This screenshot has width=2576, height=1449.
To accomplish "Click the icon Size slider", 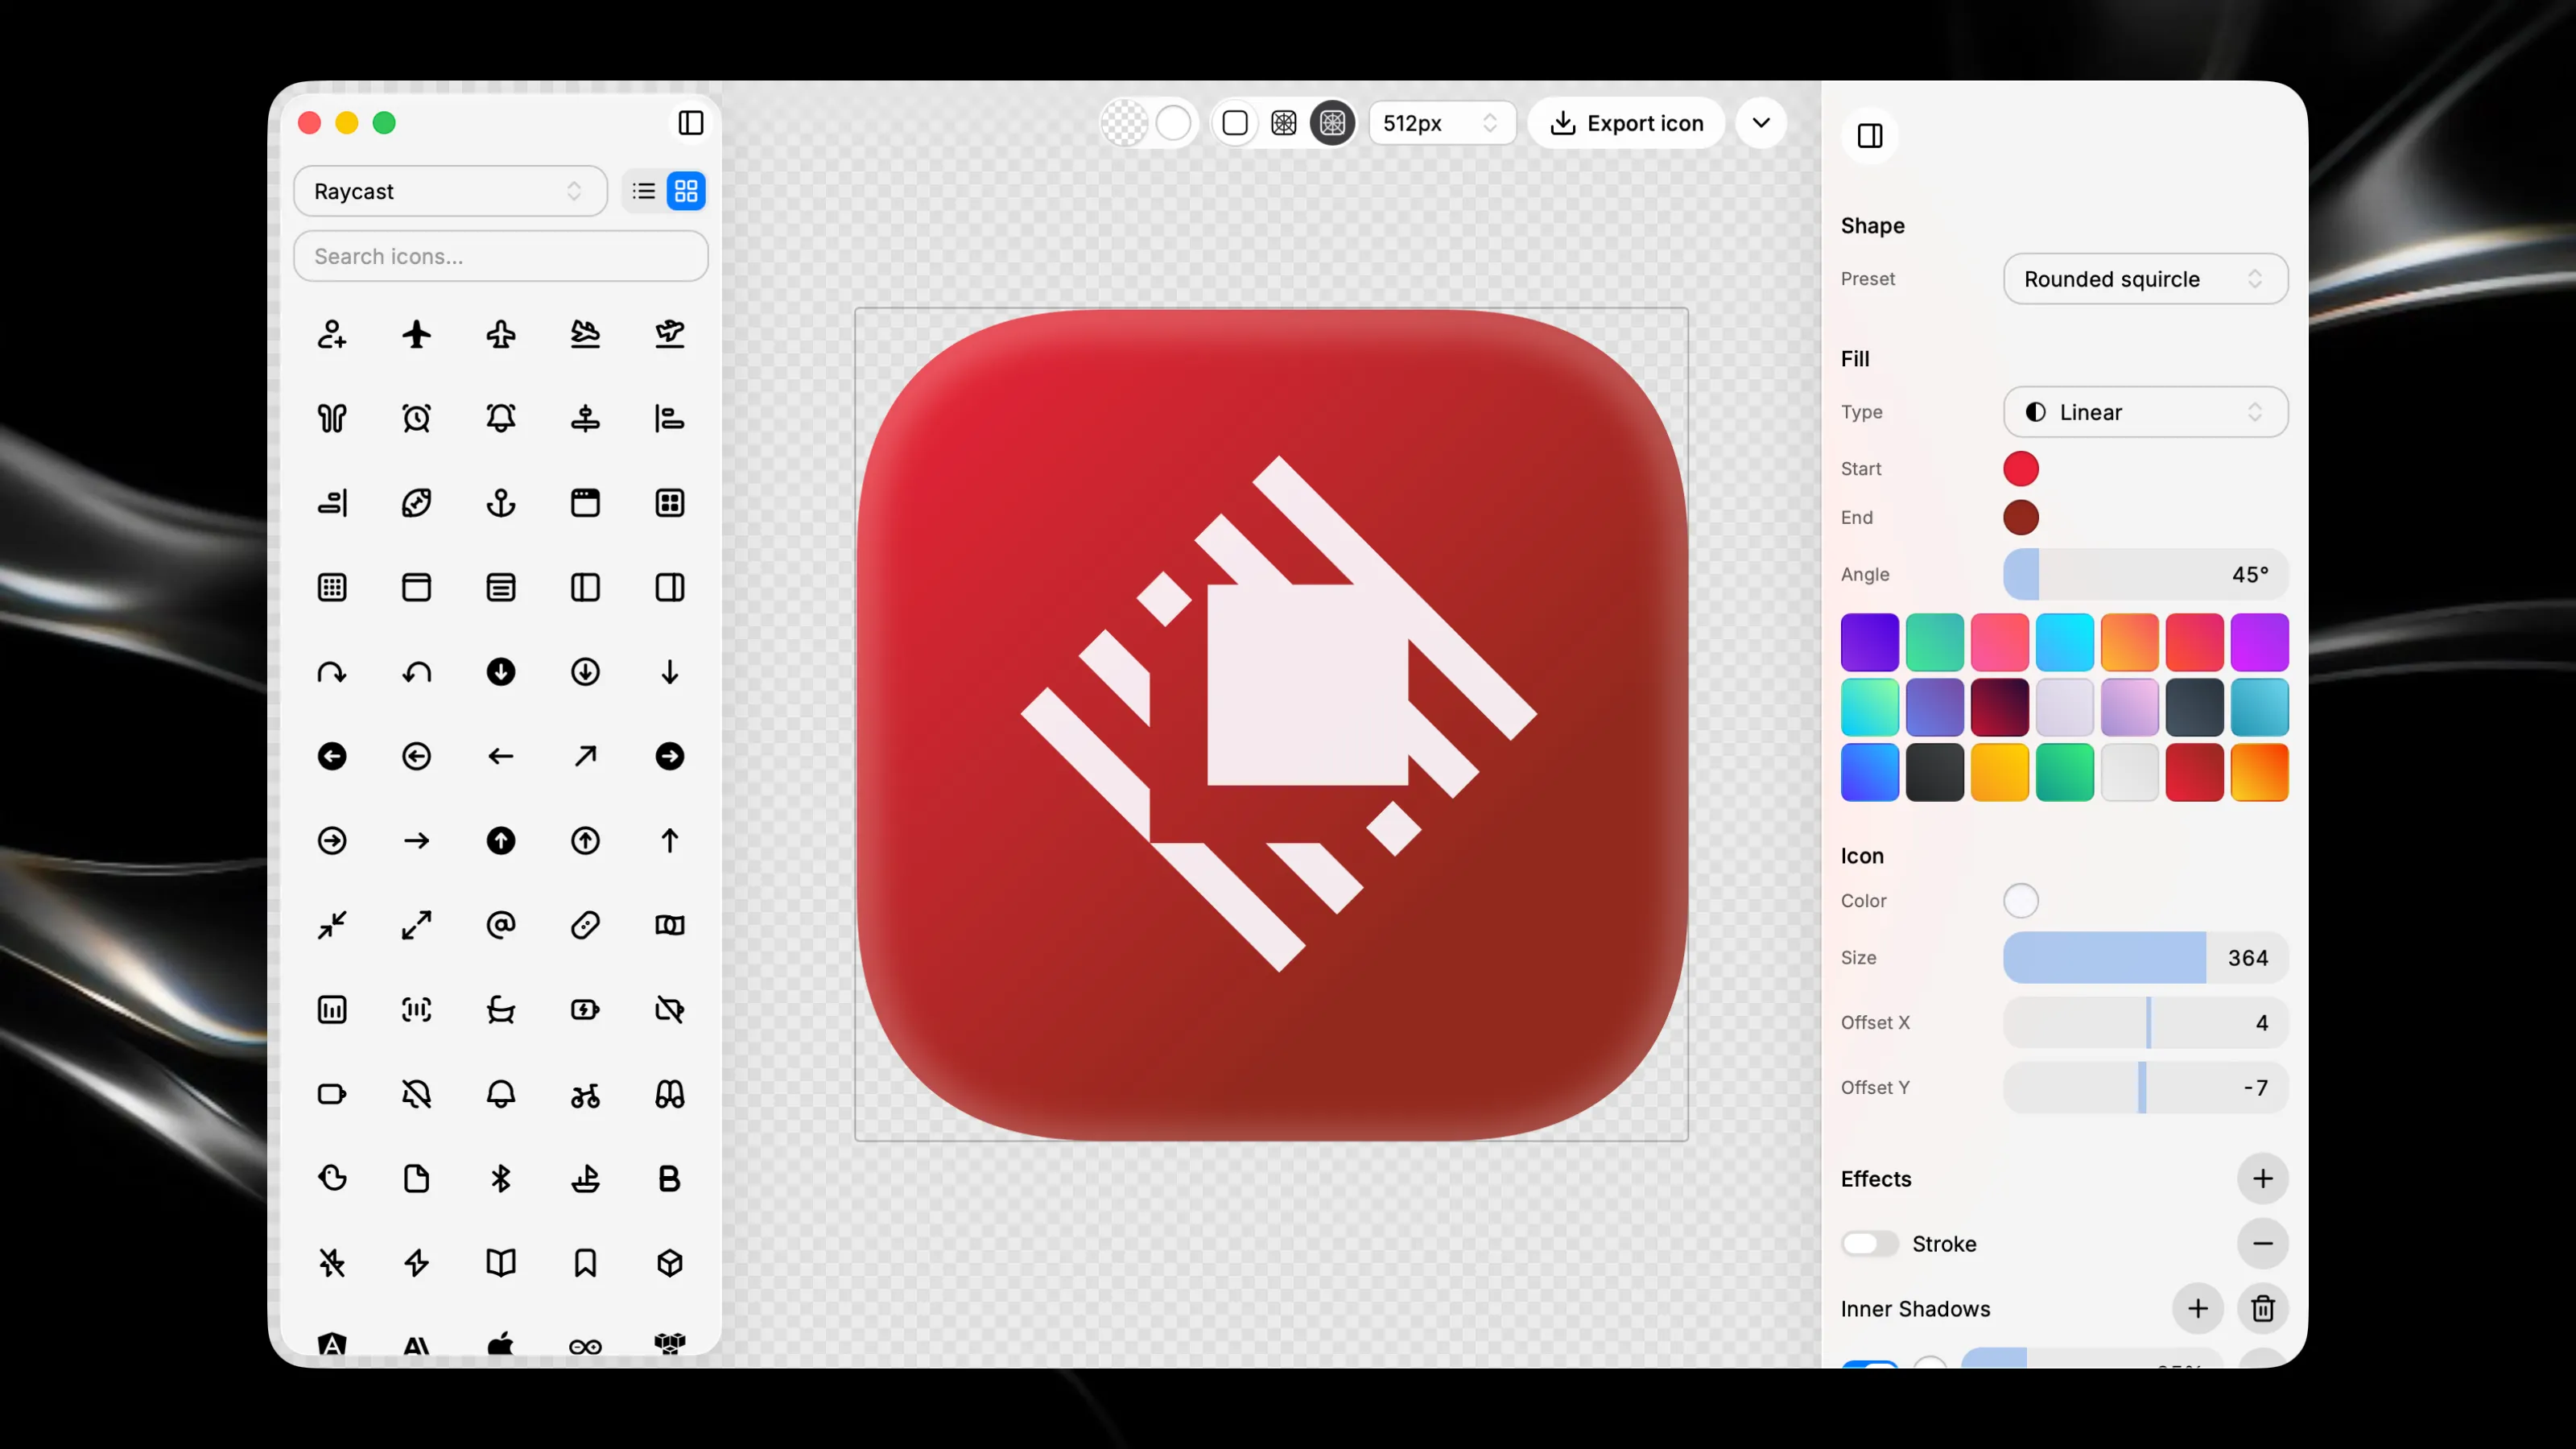I will point(2145,958).
